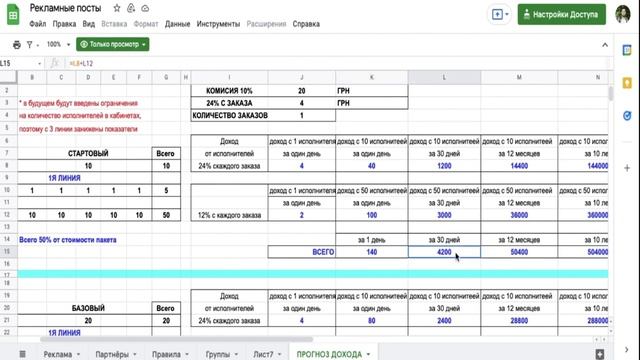Switch to the Партнёры sheet tab
Image resolution: width=640 pixels, height=360 pixels.
tap(112, 354)
